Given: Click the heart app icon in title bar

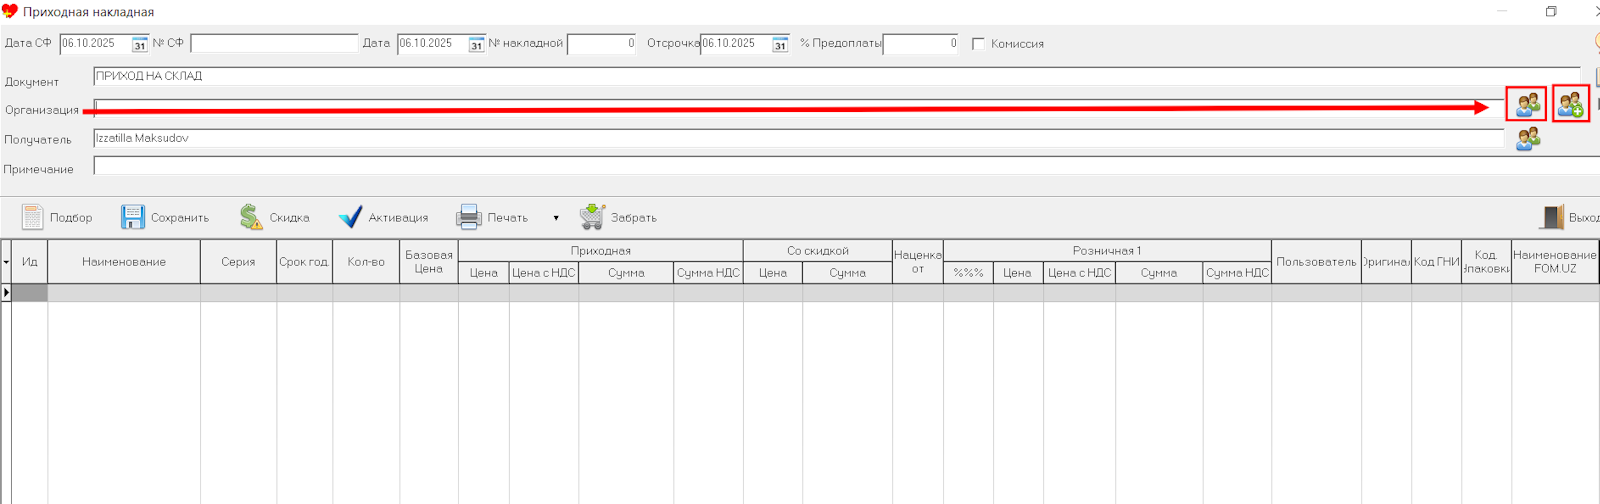Looking at the screenshot, I should click(x=10, y=11).
